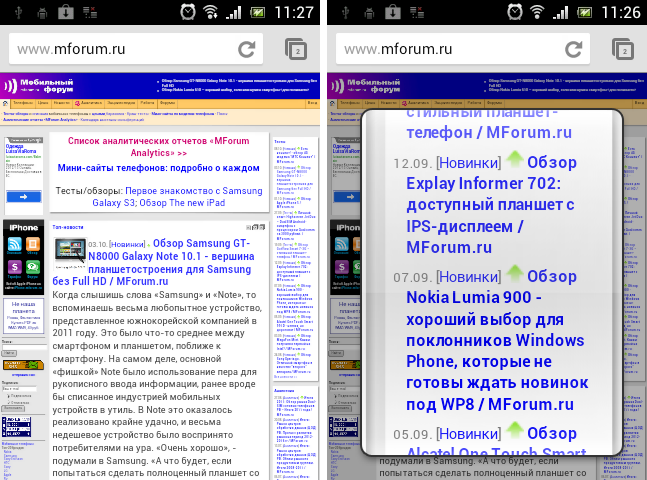
Task: Open the Новости menu item on the left screen
Action: point(61,103)
